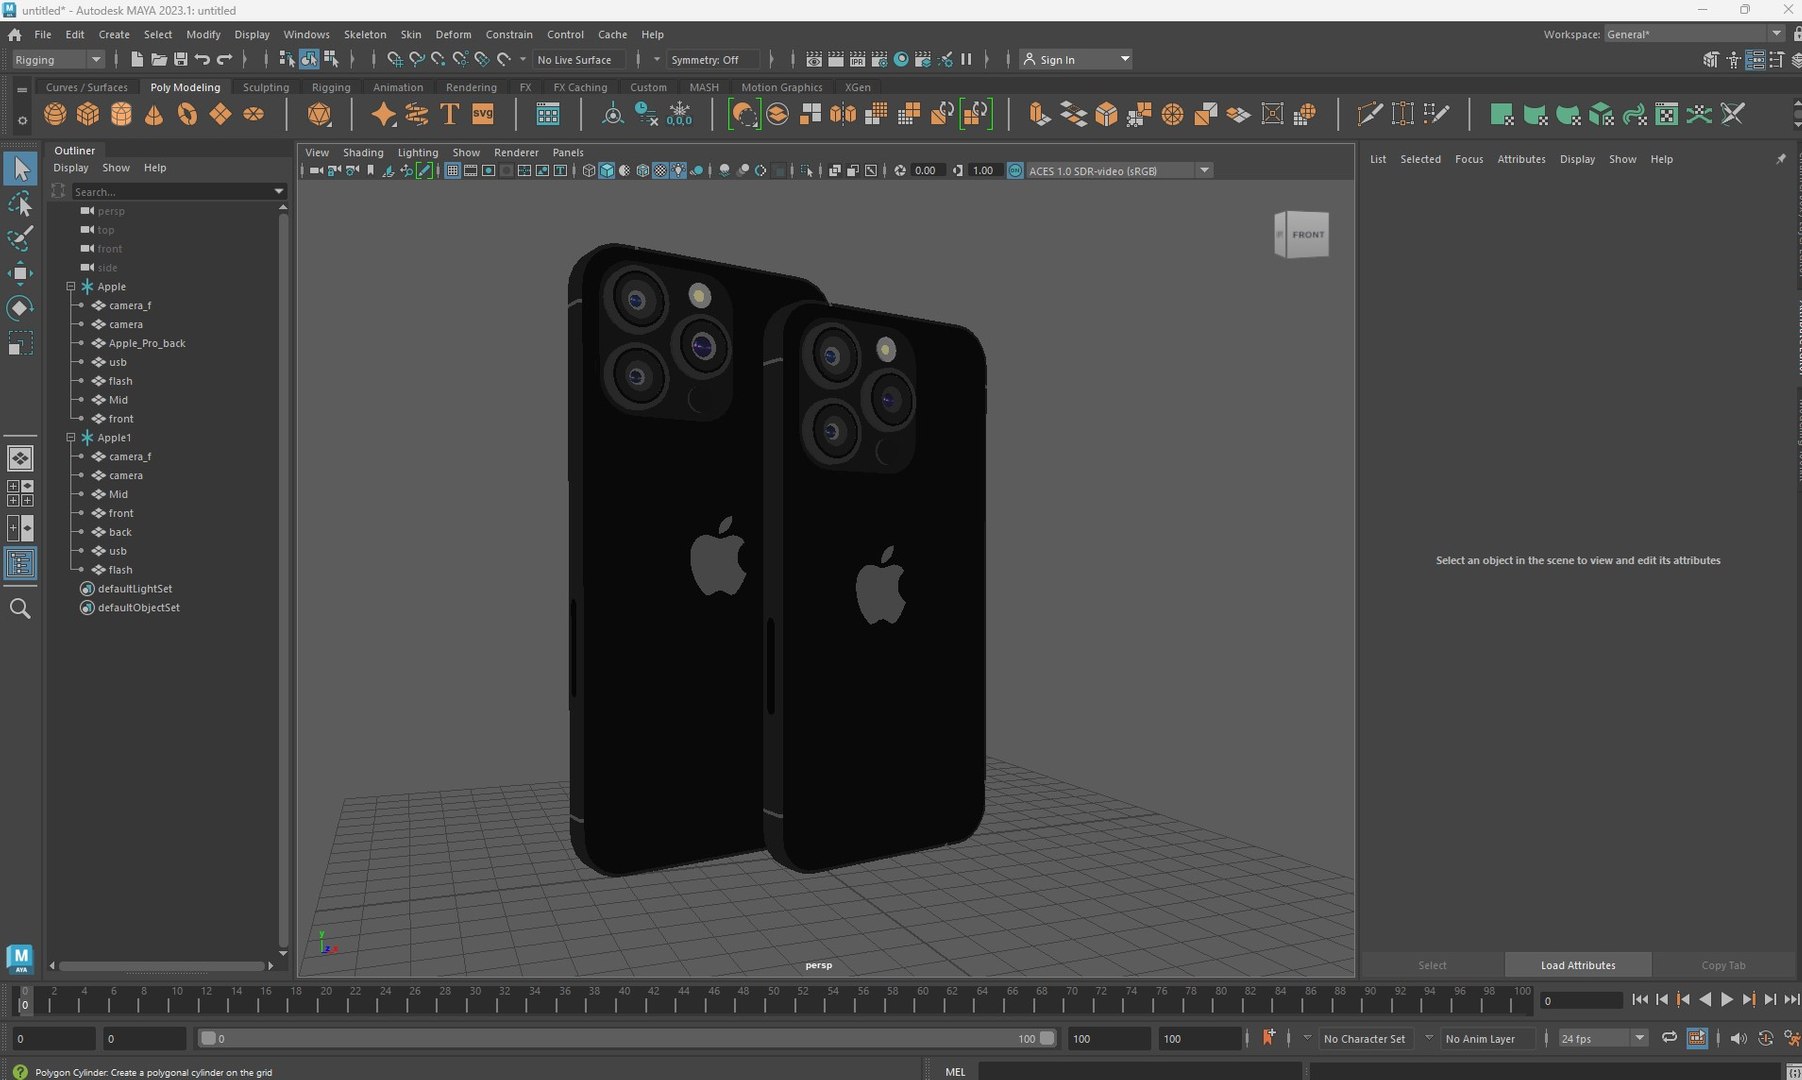This screenshot has width=1802, height=1080.
Task: Click the search magnifier icon in left sidebar
Action: 20,608
